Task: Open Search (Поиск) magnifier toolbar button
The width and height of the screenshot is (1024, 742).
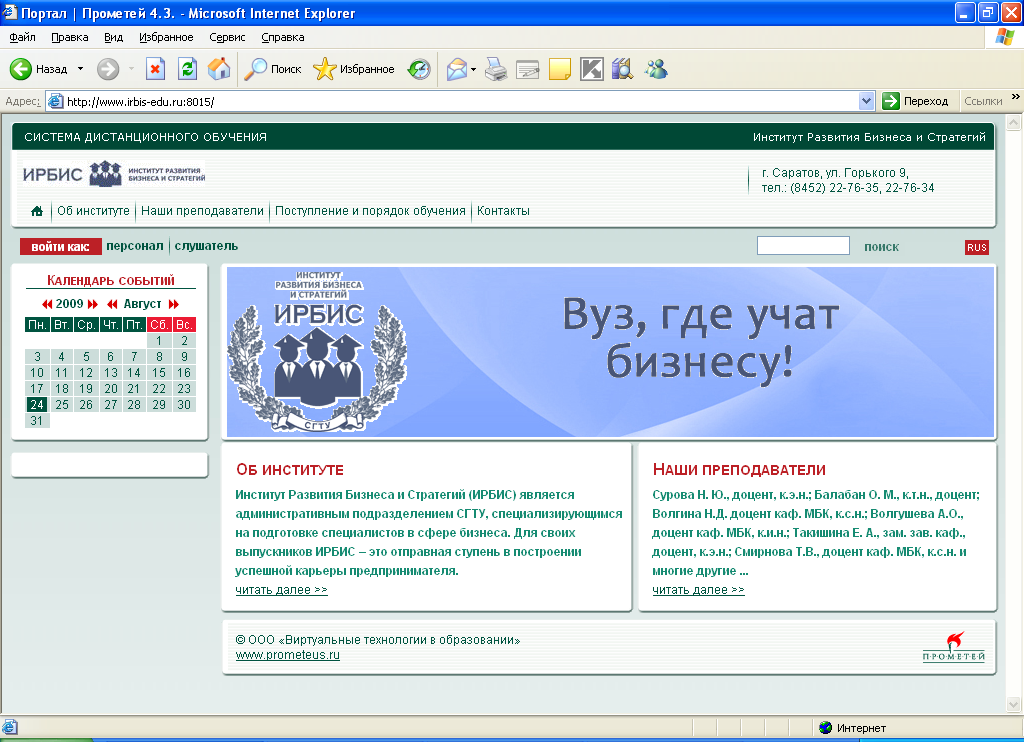Action: pyautogui.click(x=272, y=69)
